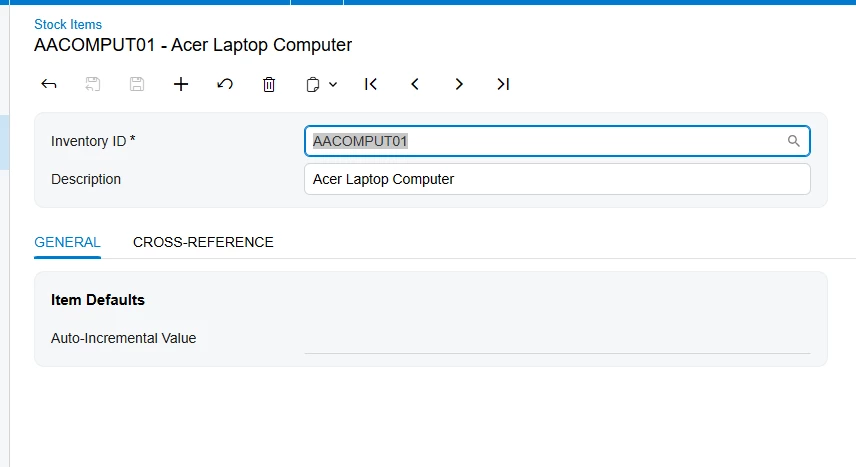Switch to the CROSS-REFERENCE tab
Image resolution: width=856 pixels, height=467 pixels.
[203, 242]
